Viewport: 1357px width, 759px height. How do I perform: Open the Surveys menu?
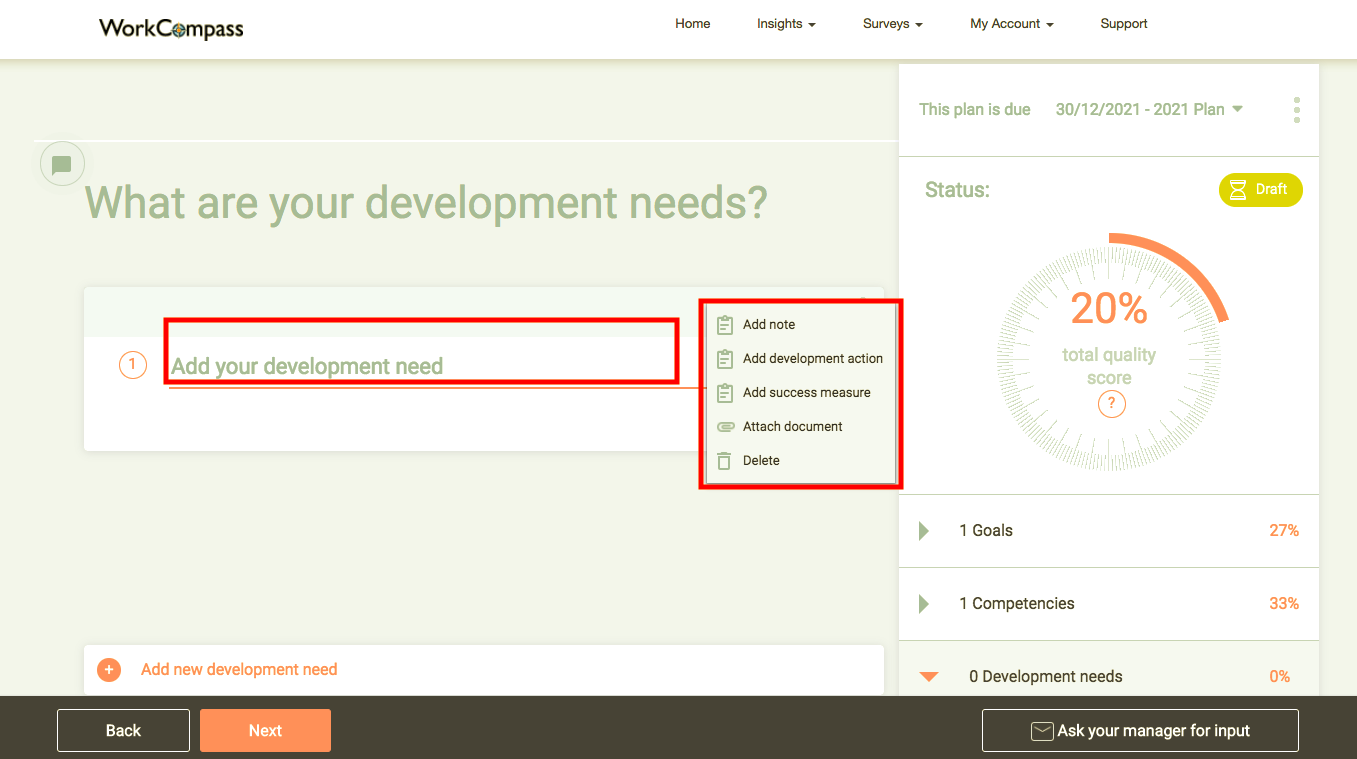[891, 23]
